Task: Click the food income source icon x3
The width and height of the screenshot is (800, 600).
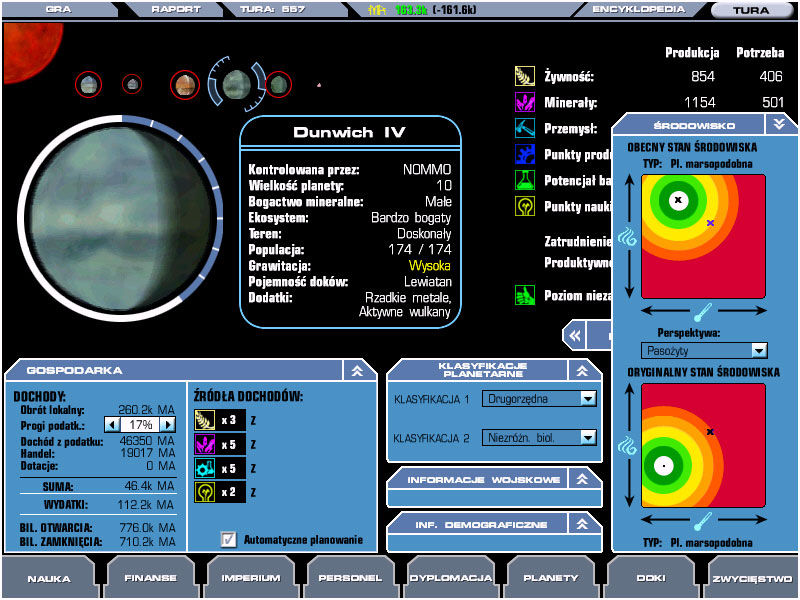Action: (x=205, y=420)
